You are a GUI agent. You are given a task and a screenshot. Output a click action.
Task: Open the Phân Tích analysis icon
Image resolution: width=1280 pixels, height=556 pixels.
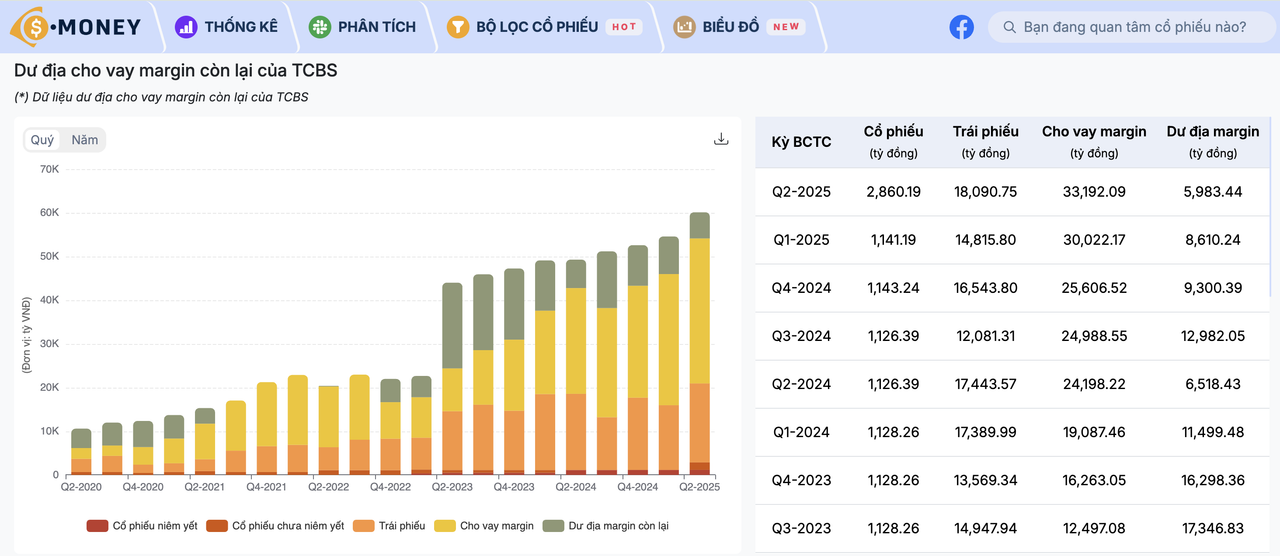coord(320,27)
